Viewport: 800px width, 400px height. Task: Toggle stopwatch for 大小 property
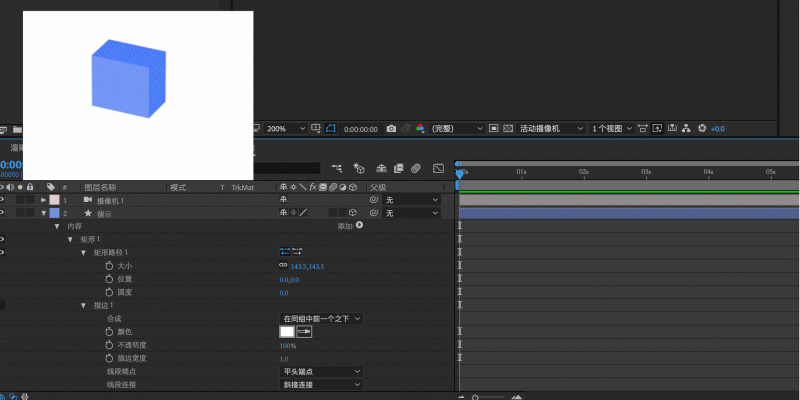(x=109, y=266)
